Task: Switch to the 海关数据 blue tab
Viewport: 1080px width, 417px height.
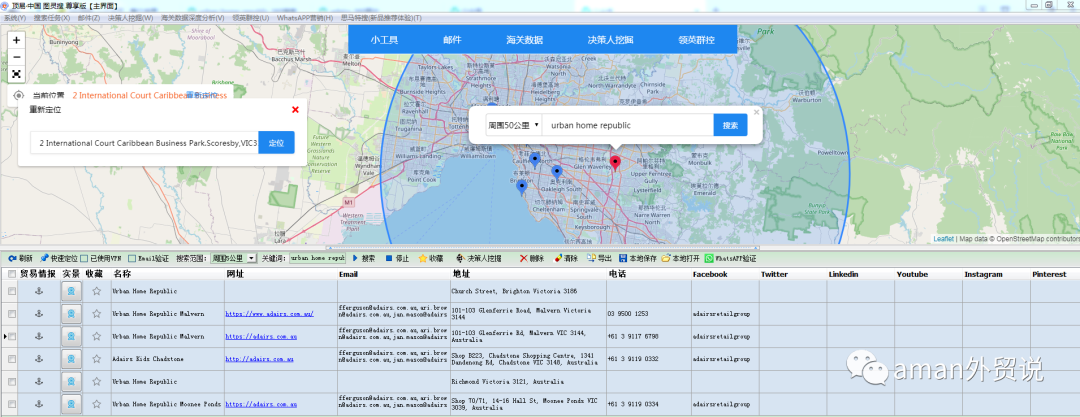Action: click(524, 40)
